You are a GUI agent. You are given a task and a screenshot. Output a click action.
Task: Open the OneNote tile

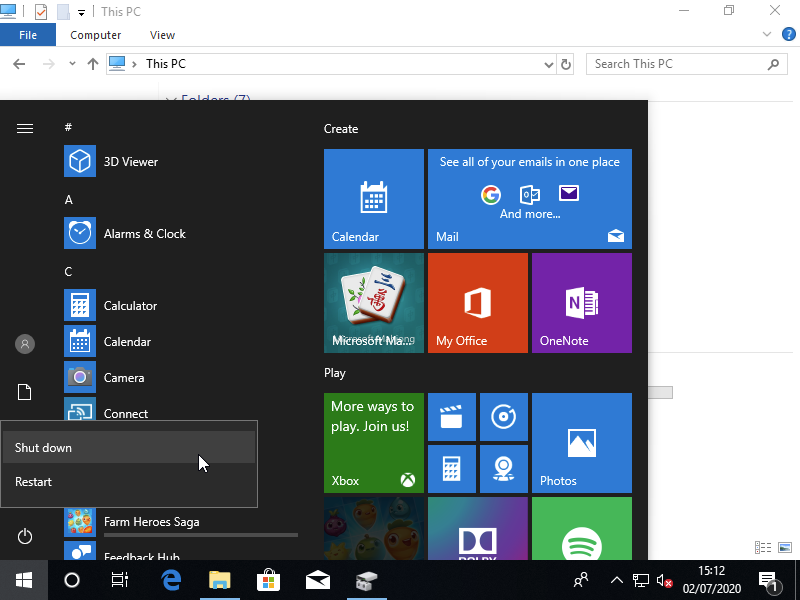582,303
